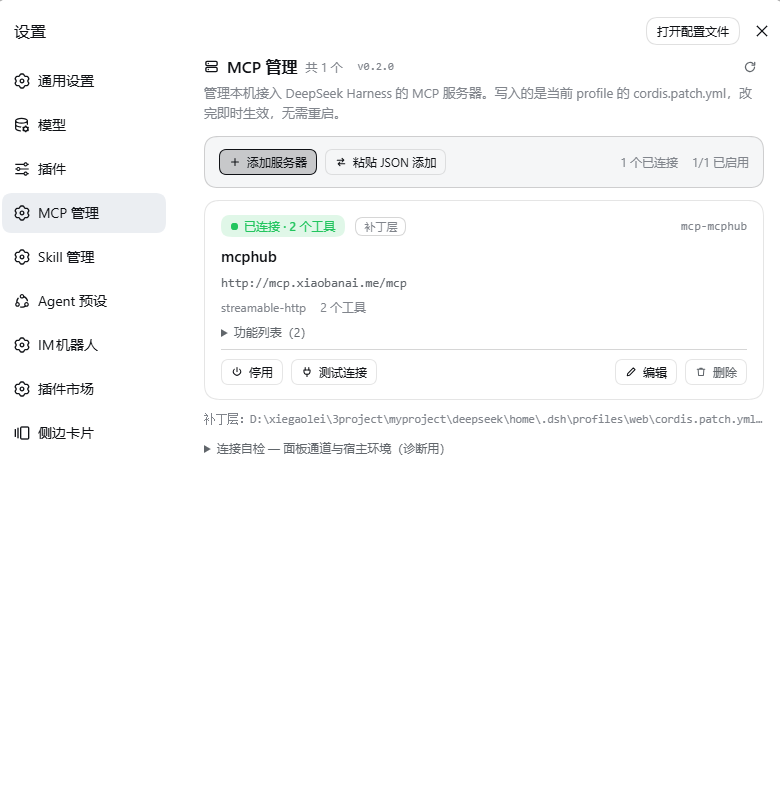Click the mcphub server name
This screenshot has width=780, height=786.
click(x=249, y=257)
